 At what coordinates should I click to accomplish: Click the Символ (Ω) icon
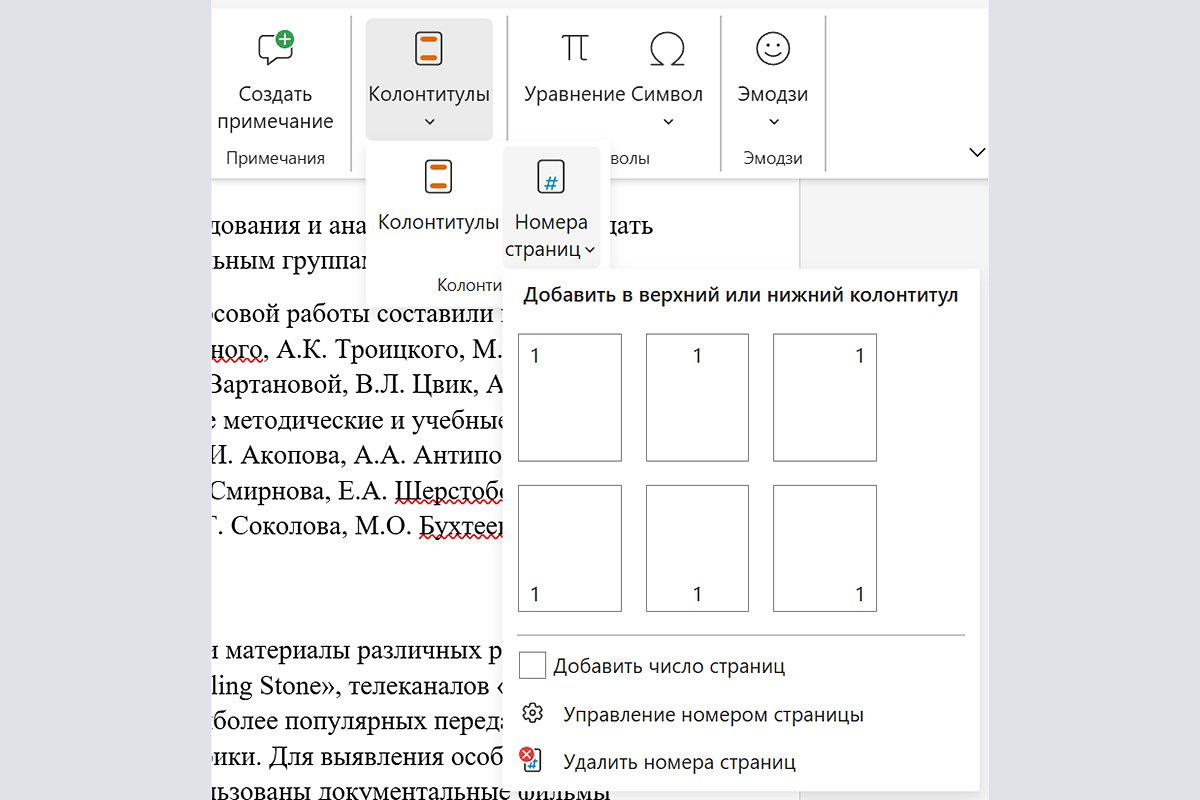click(x=668, y=48)
